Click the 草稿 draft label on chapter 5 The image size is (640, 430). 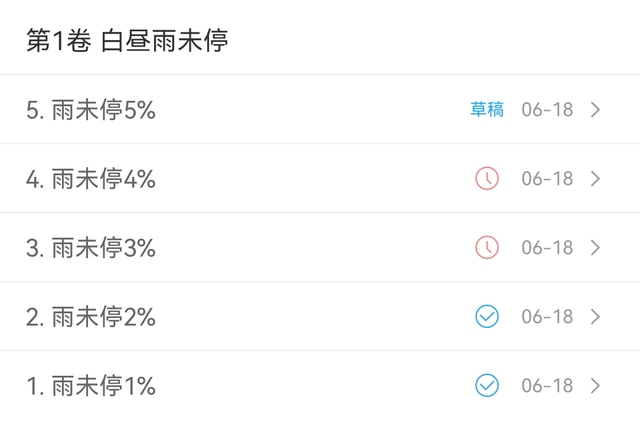pyautogui.click(x=487, y=109)
